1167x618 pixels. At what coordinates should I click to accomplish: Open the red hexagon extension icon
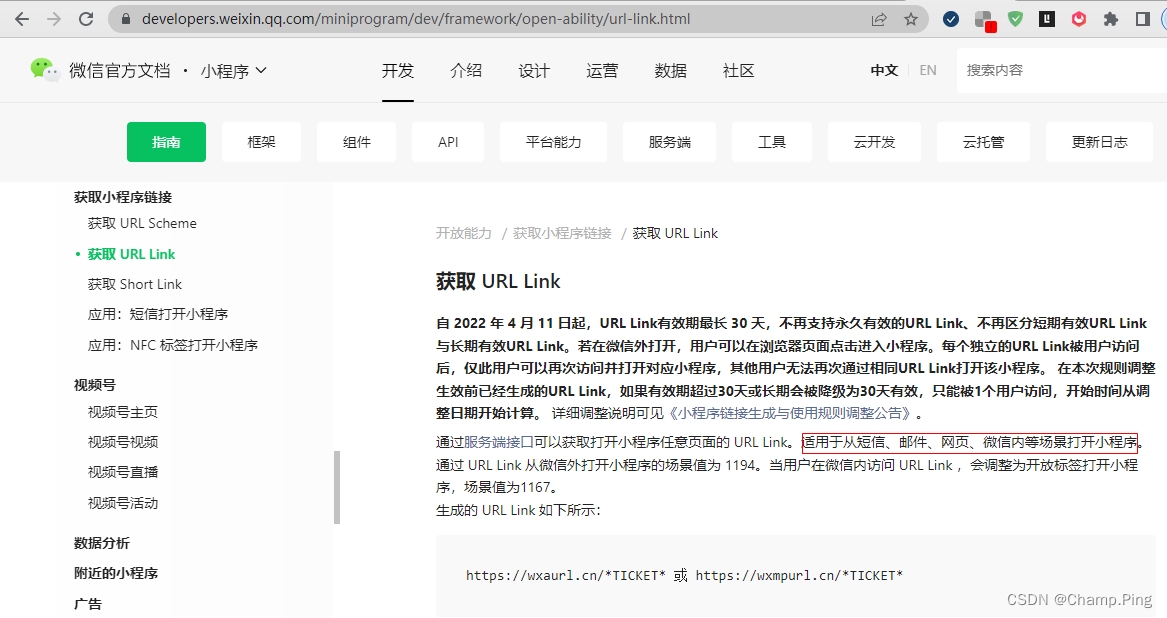(1078, 19)
